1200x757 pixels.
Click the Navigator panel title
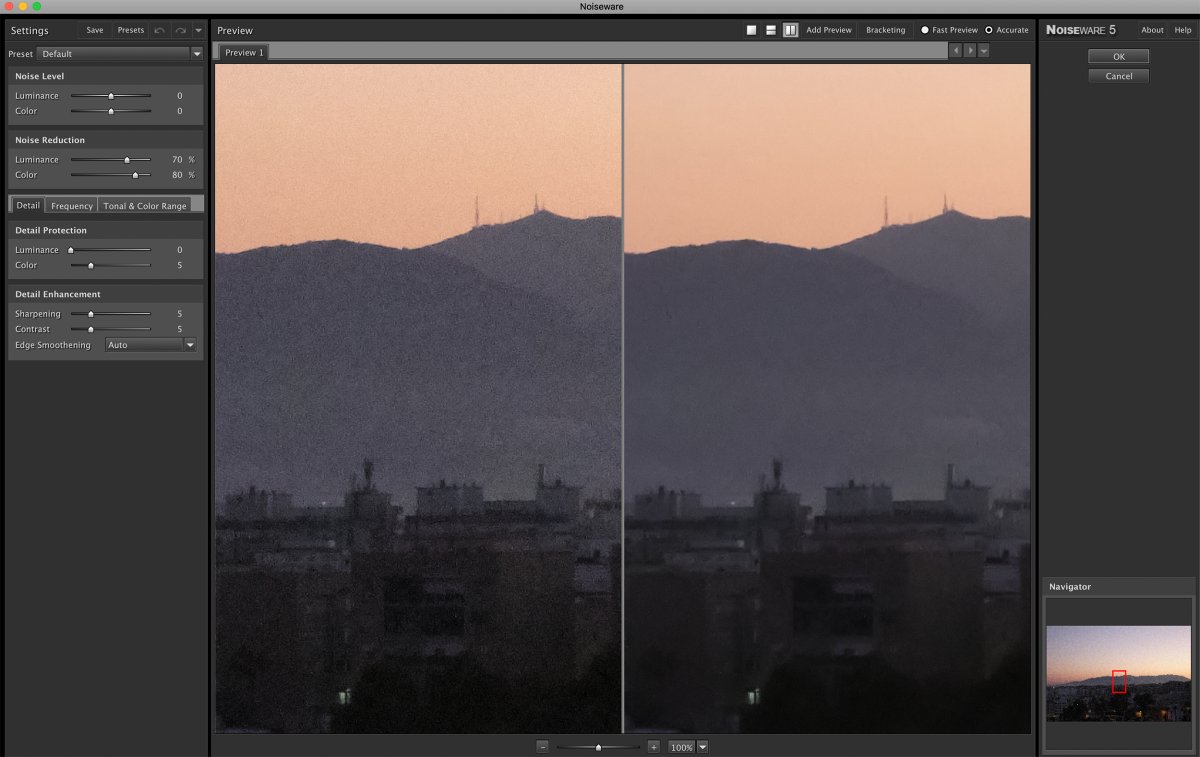click(1070, 587)
